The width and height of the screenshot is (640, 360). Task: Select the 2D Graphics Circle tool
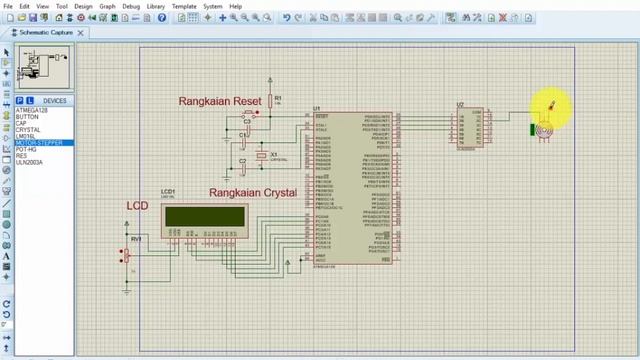pos(6,224)
